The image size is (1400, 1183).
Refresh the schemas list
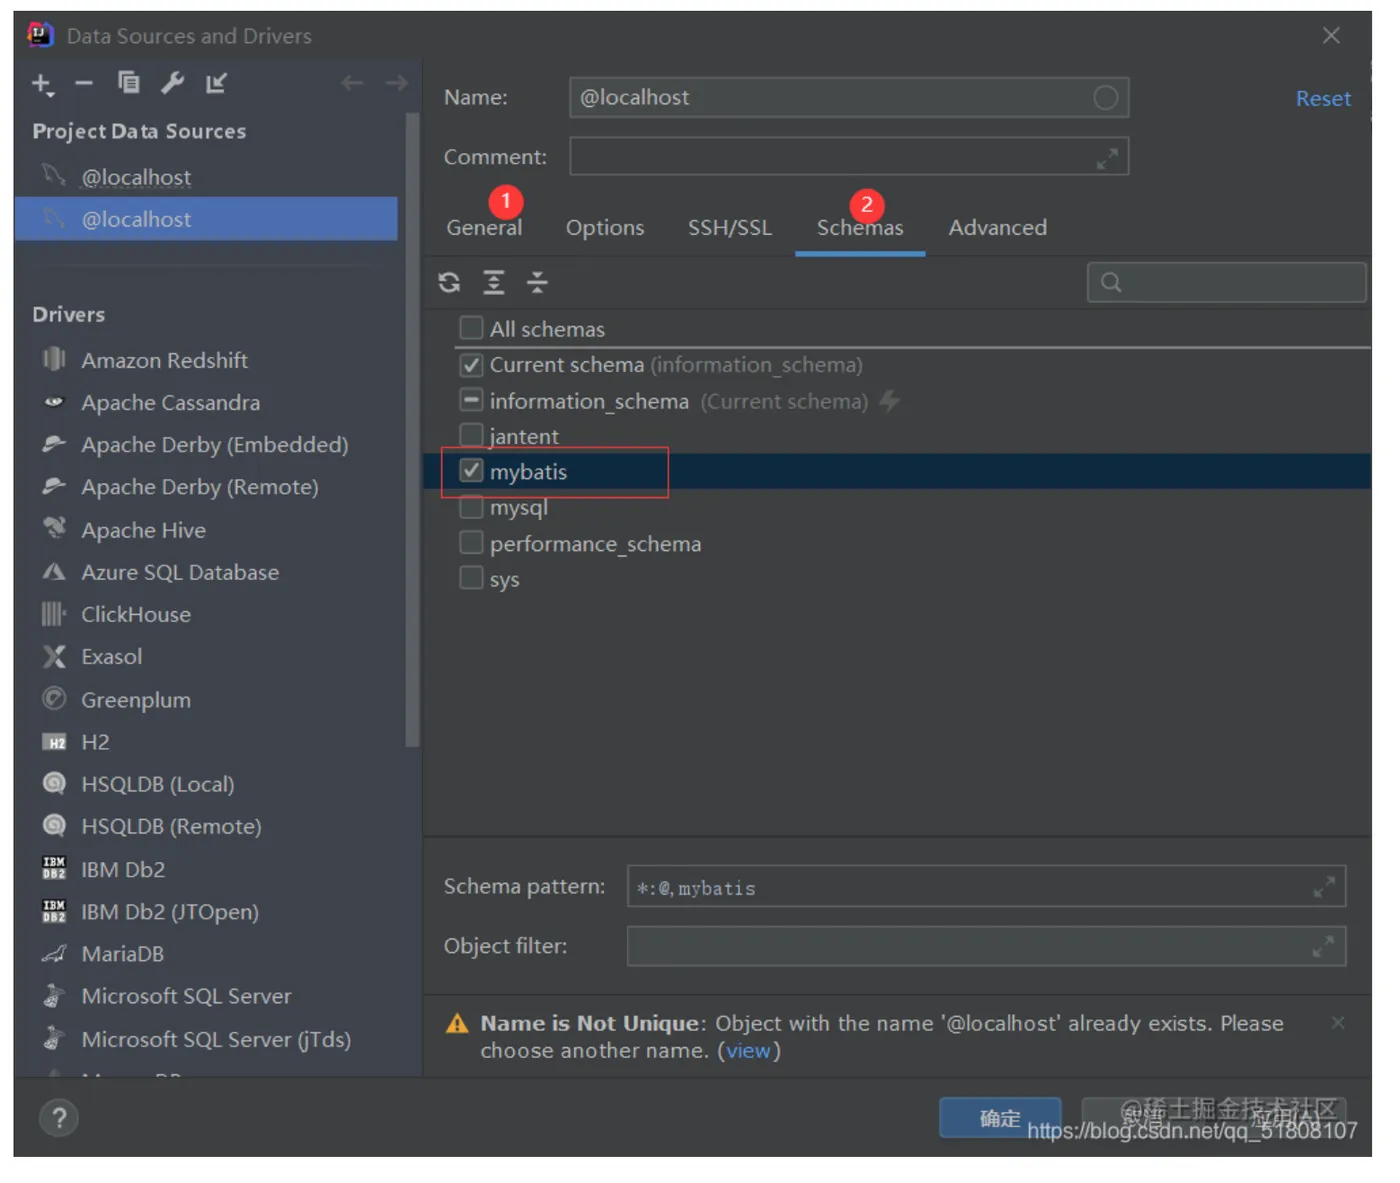[450, 283]
